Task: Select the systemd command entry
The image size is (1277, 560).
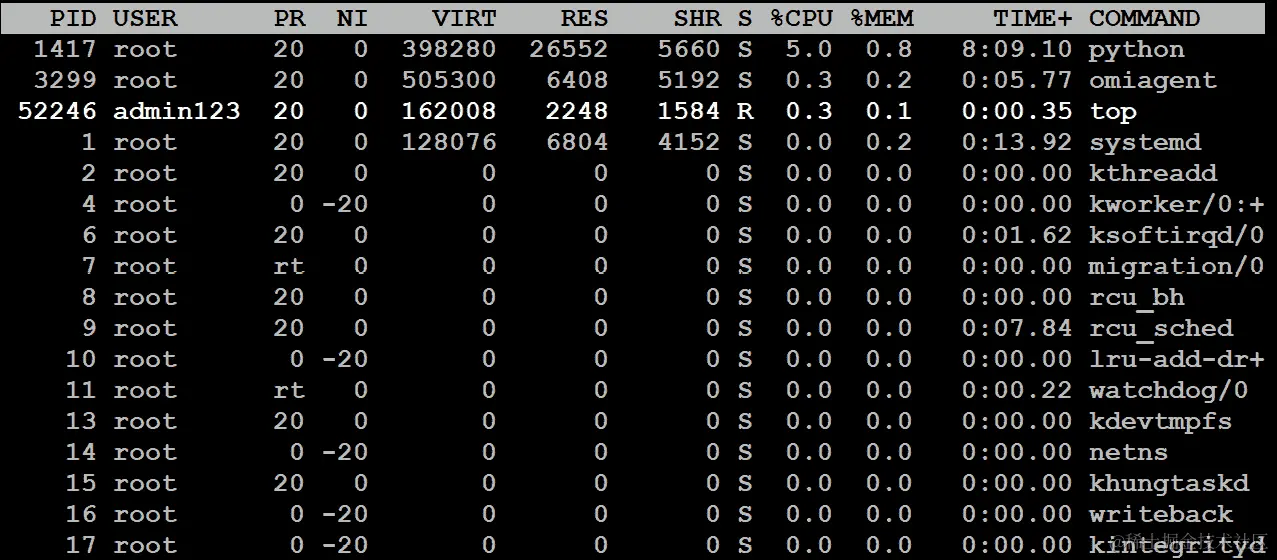Action: click(1144, 143)
